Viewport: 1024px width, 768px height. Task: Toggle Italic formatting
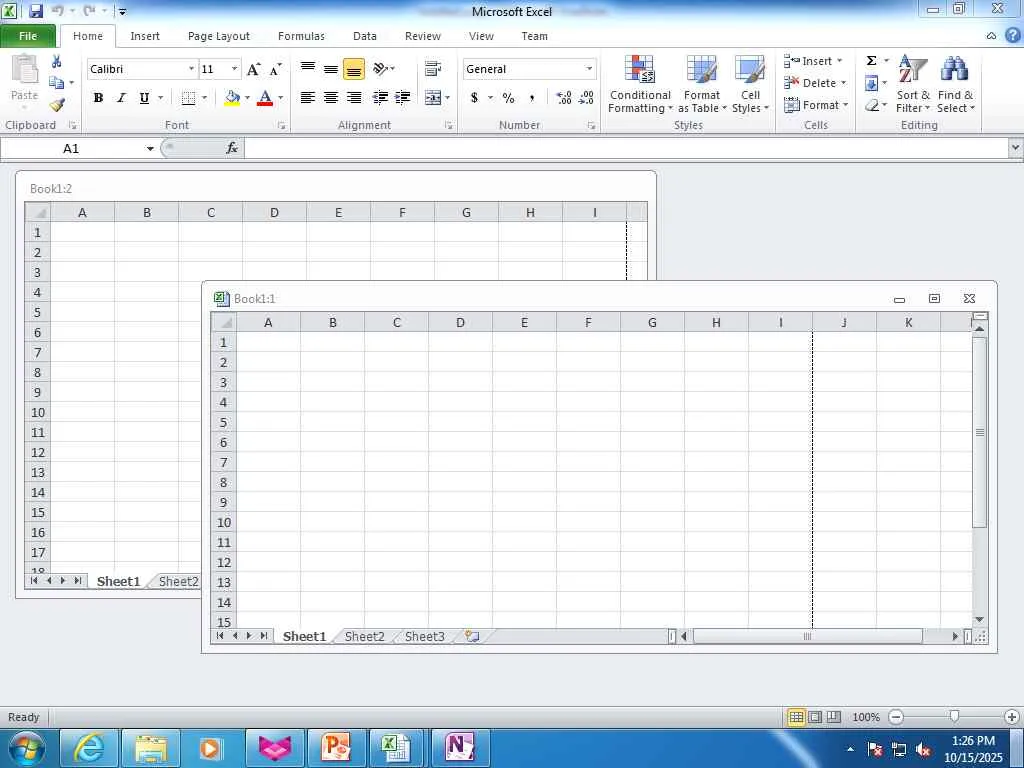121,98
